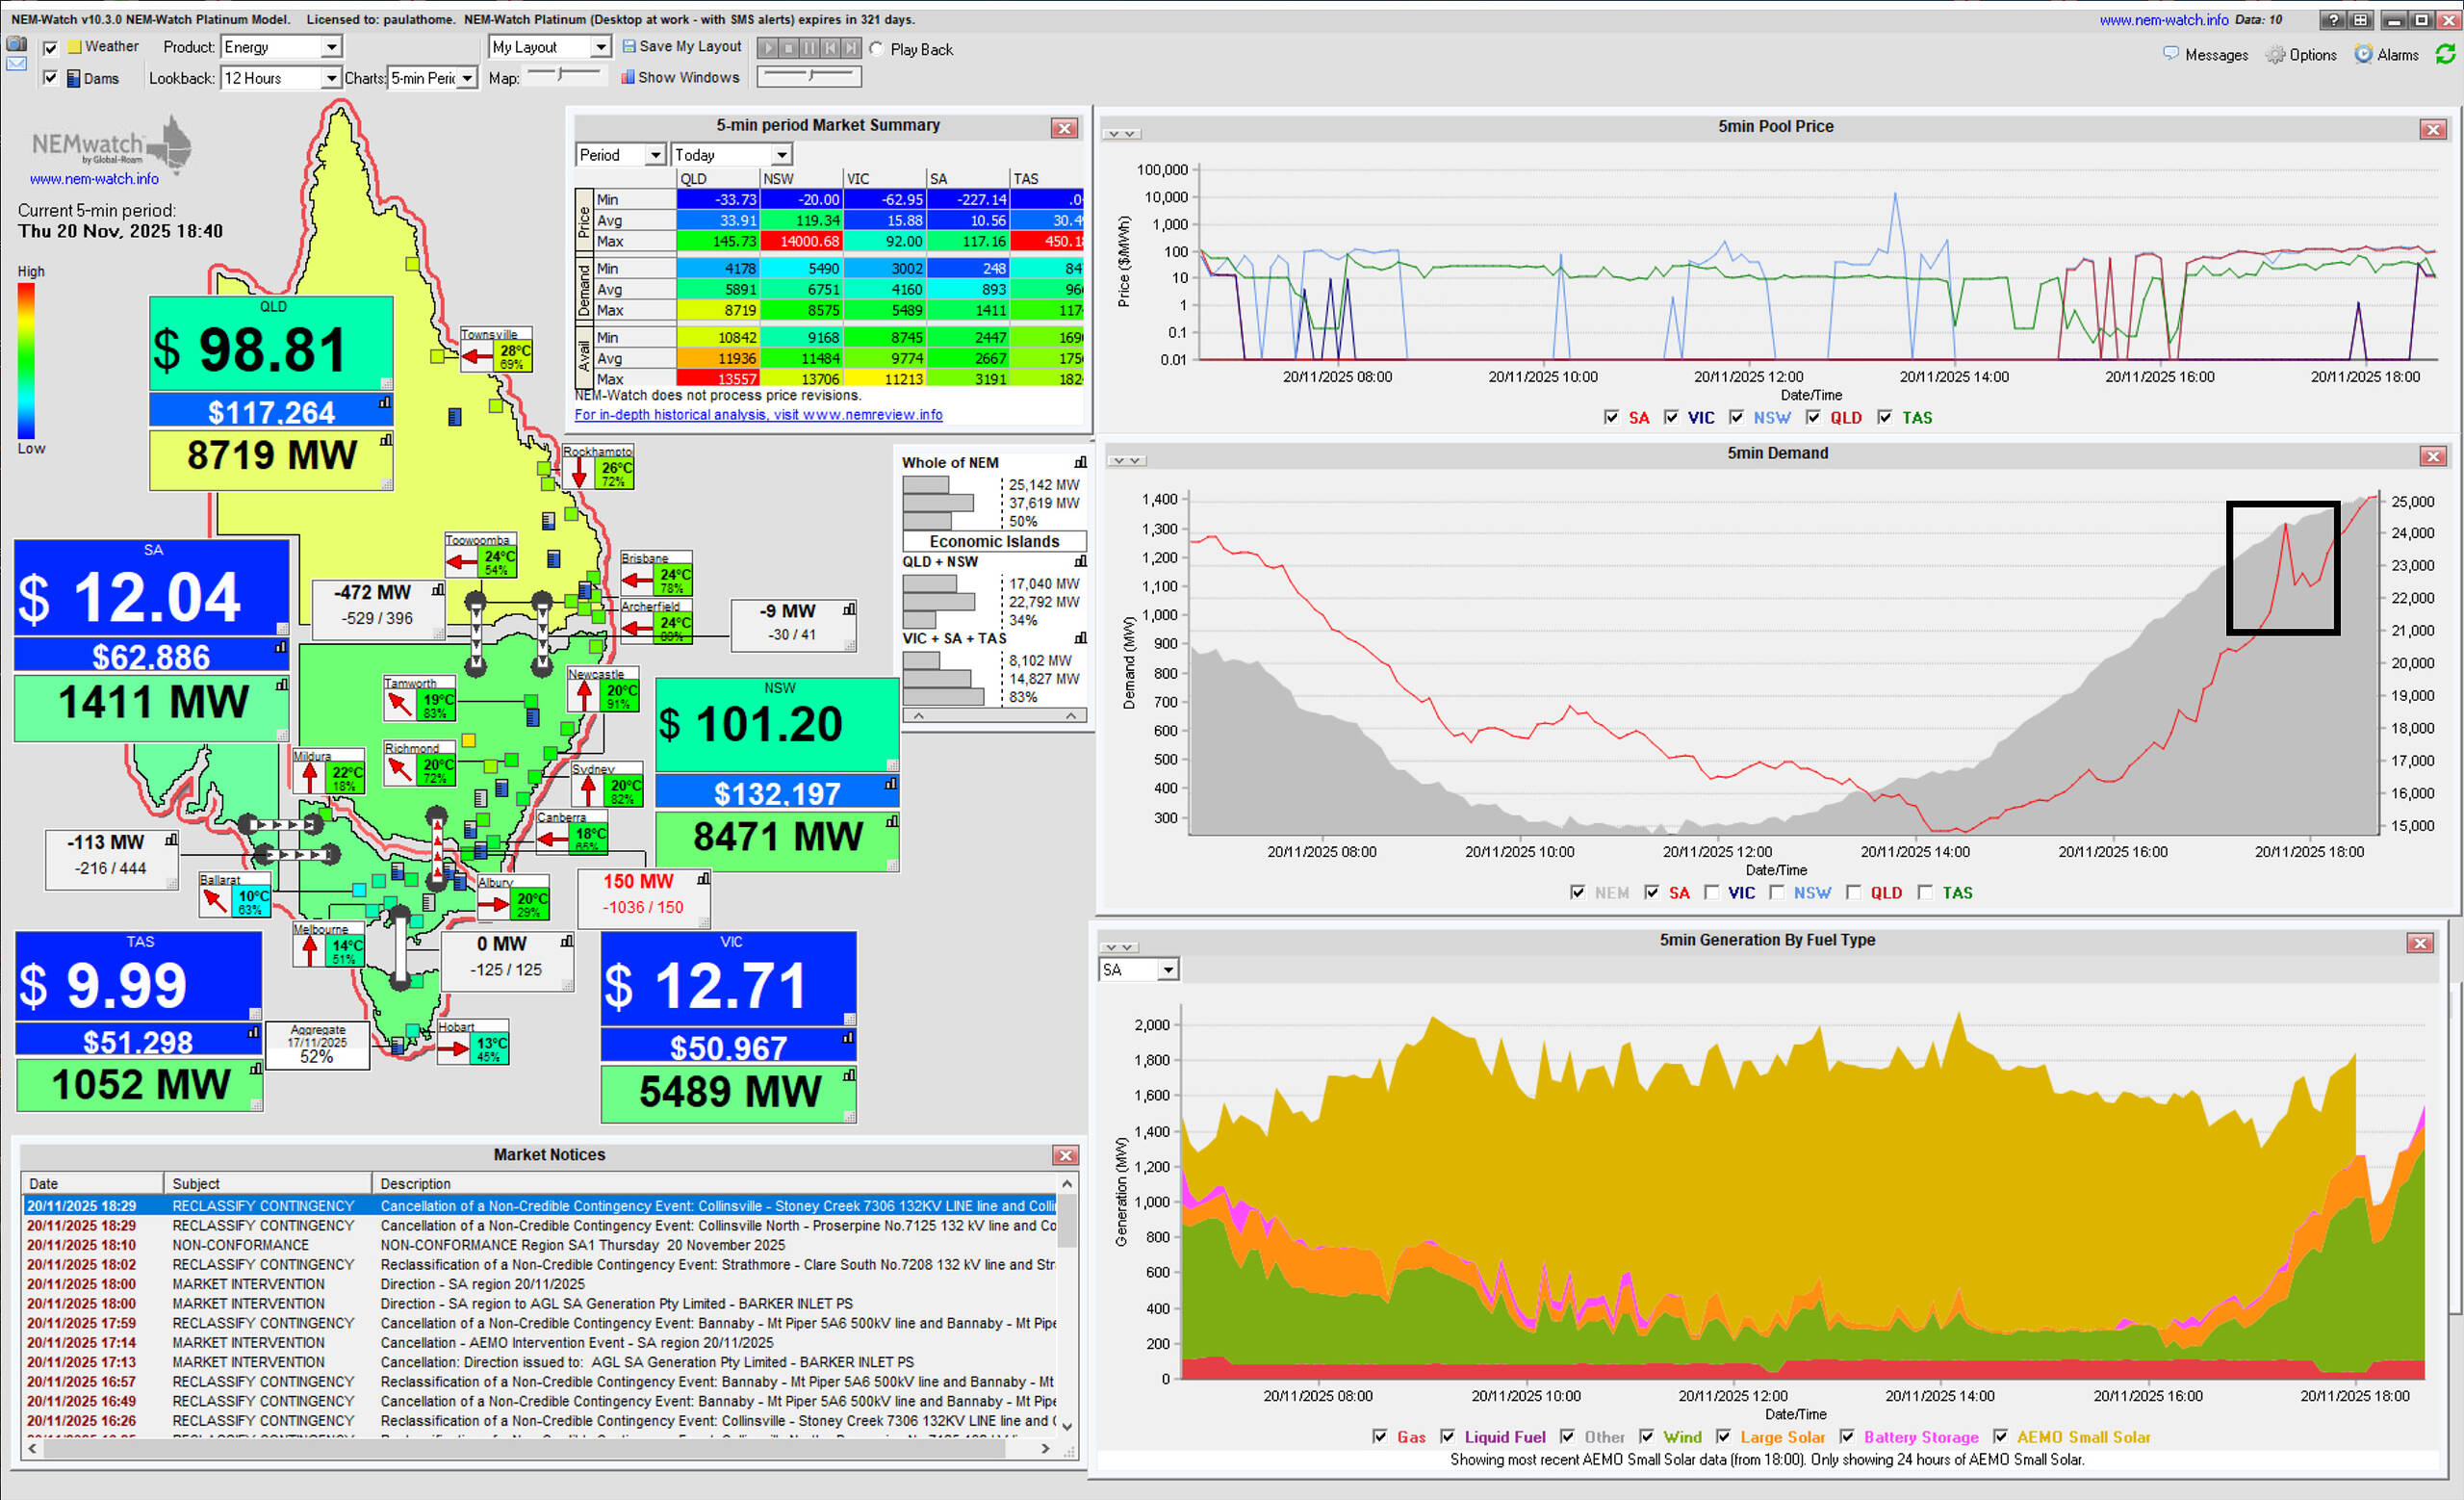Click the Save My Layout disk icon
Image resolution: width=2464 pixels, height=1500 pixels.
pyautogui.click(x=629, y=46)
